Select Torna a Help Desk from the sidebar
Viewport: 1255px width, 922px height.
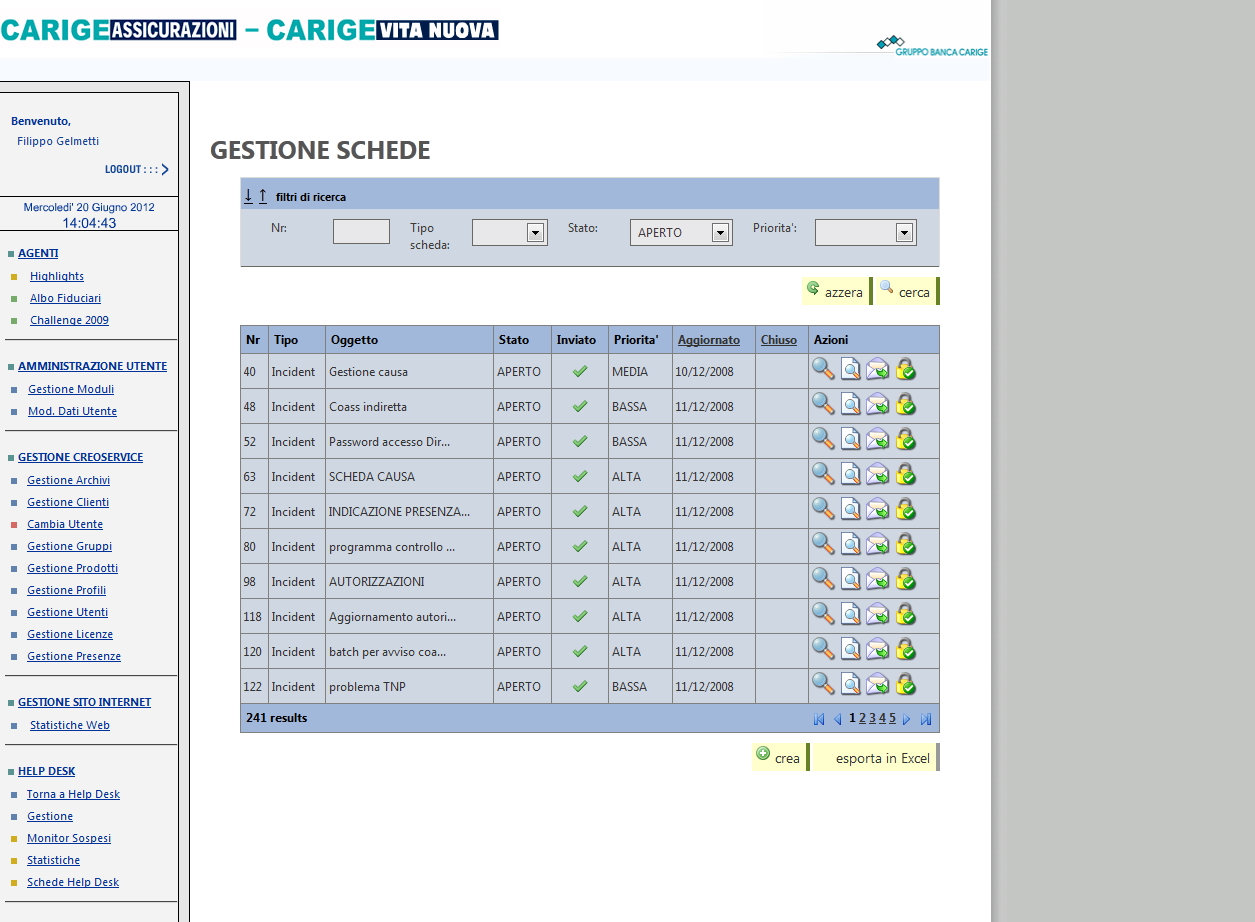coord(72,793)
